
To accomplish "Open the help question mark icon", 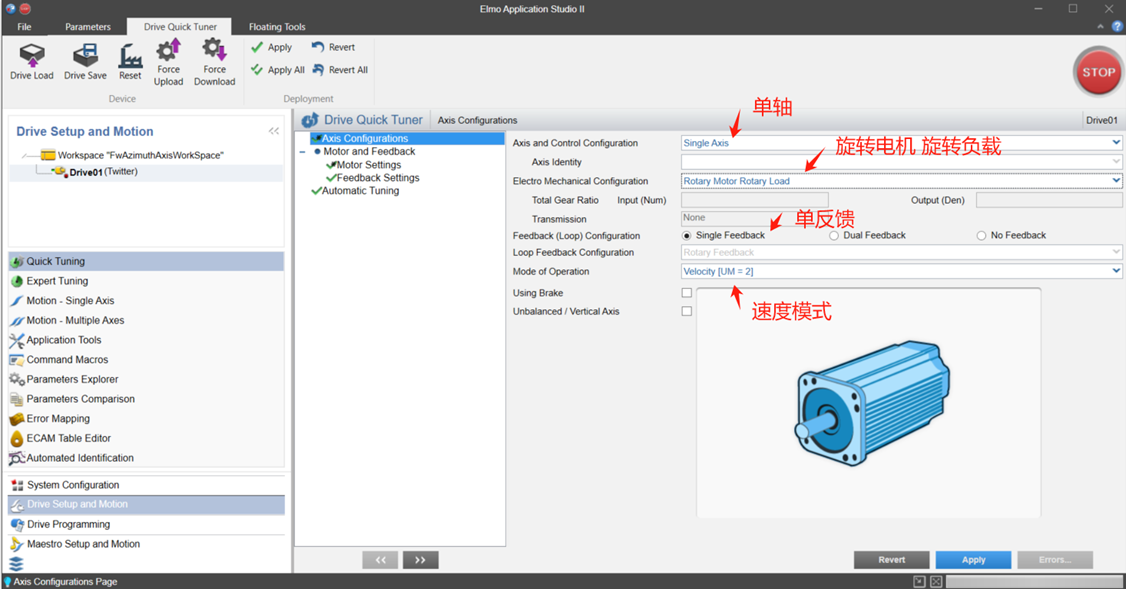I will 1117,27.
